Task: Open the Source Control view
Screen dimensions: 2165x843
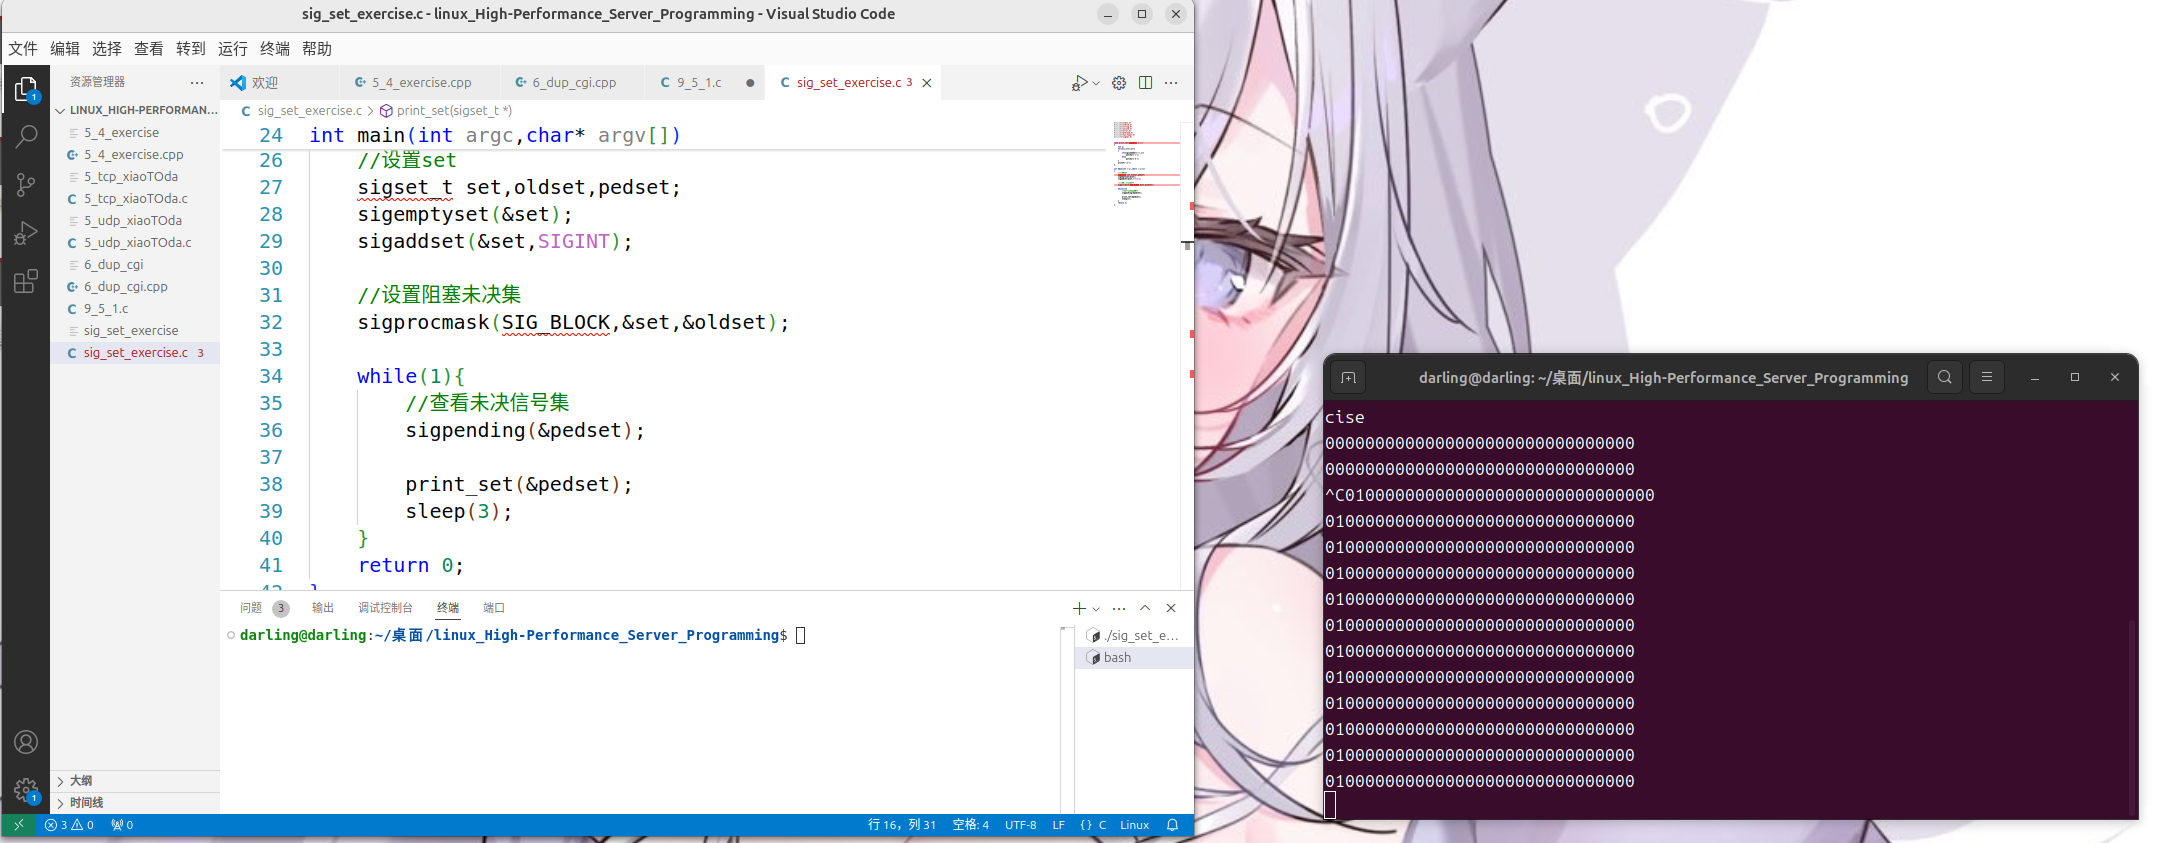Action: coord(26,184)
